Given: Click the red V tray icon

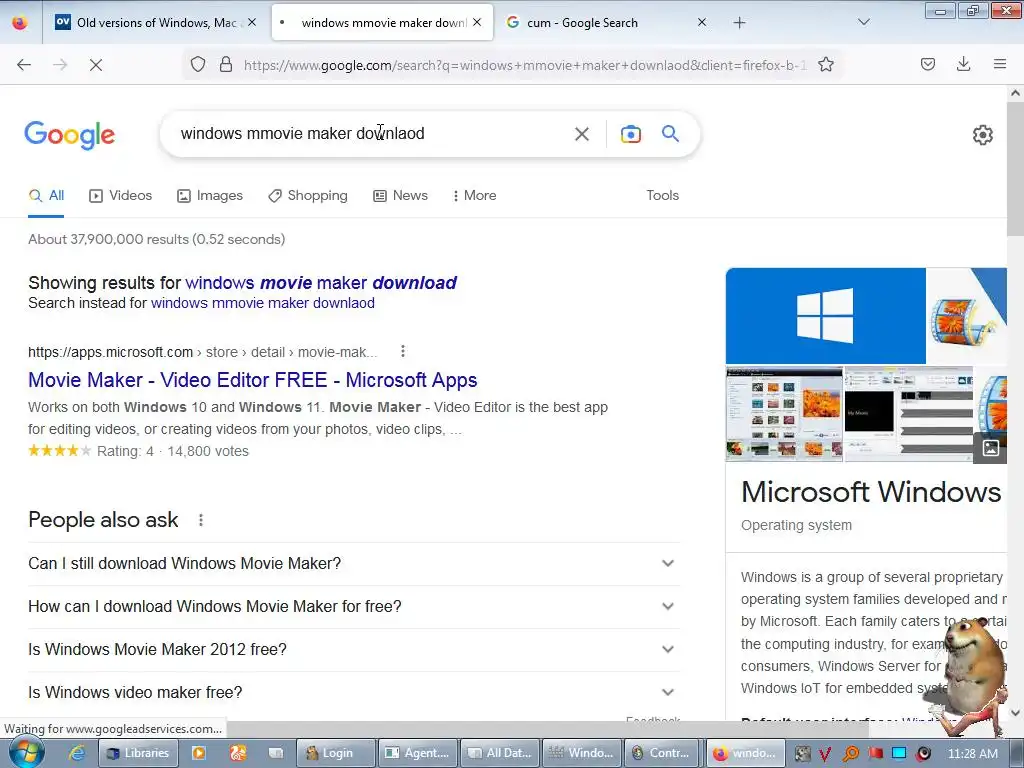Looking at the screenshot, I should (825, 754).
